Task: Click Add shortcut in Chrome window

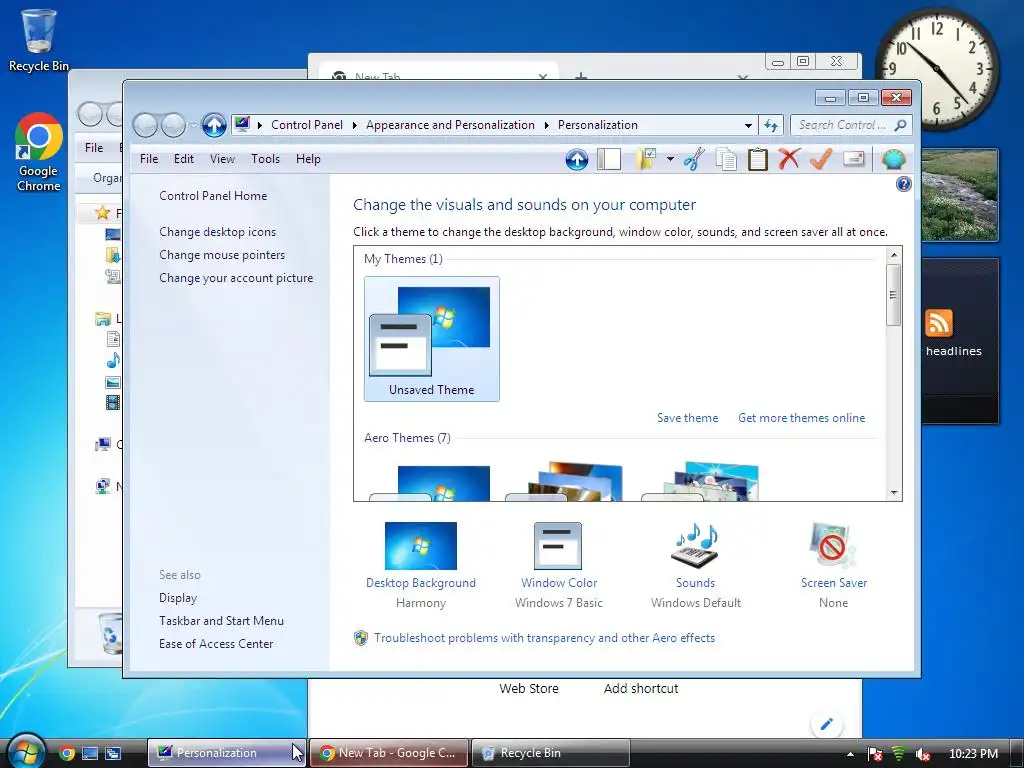Action: (x=641, y=688)
